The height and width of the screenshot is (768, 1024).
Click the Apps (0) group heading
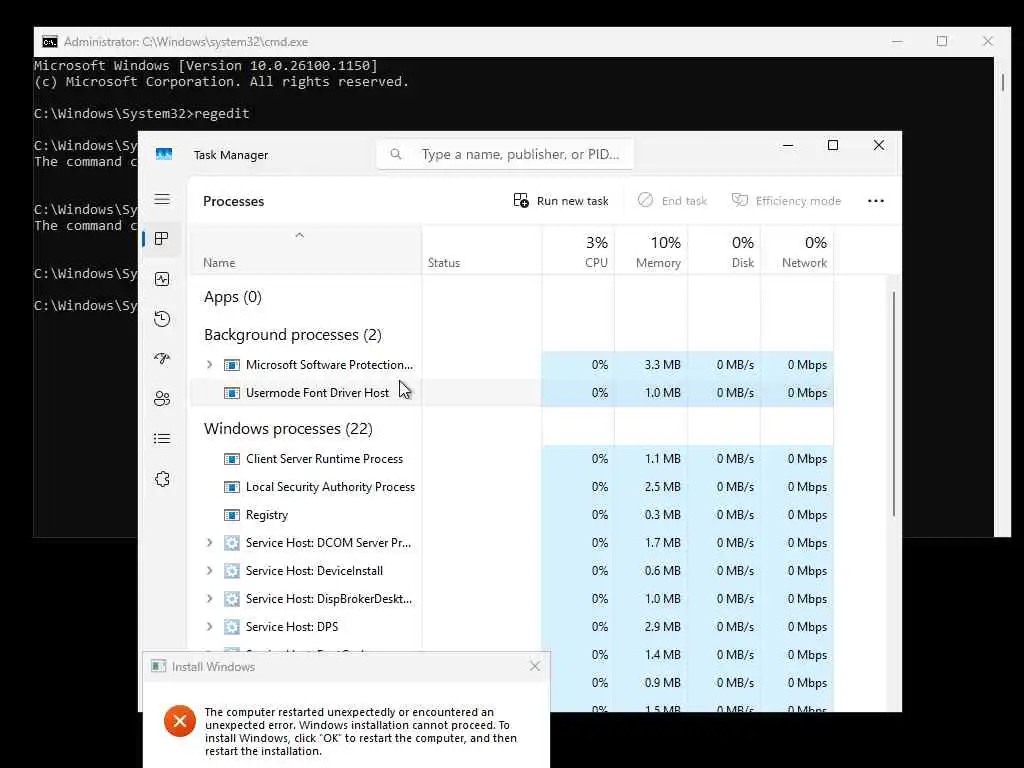[232, 297]
